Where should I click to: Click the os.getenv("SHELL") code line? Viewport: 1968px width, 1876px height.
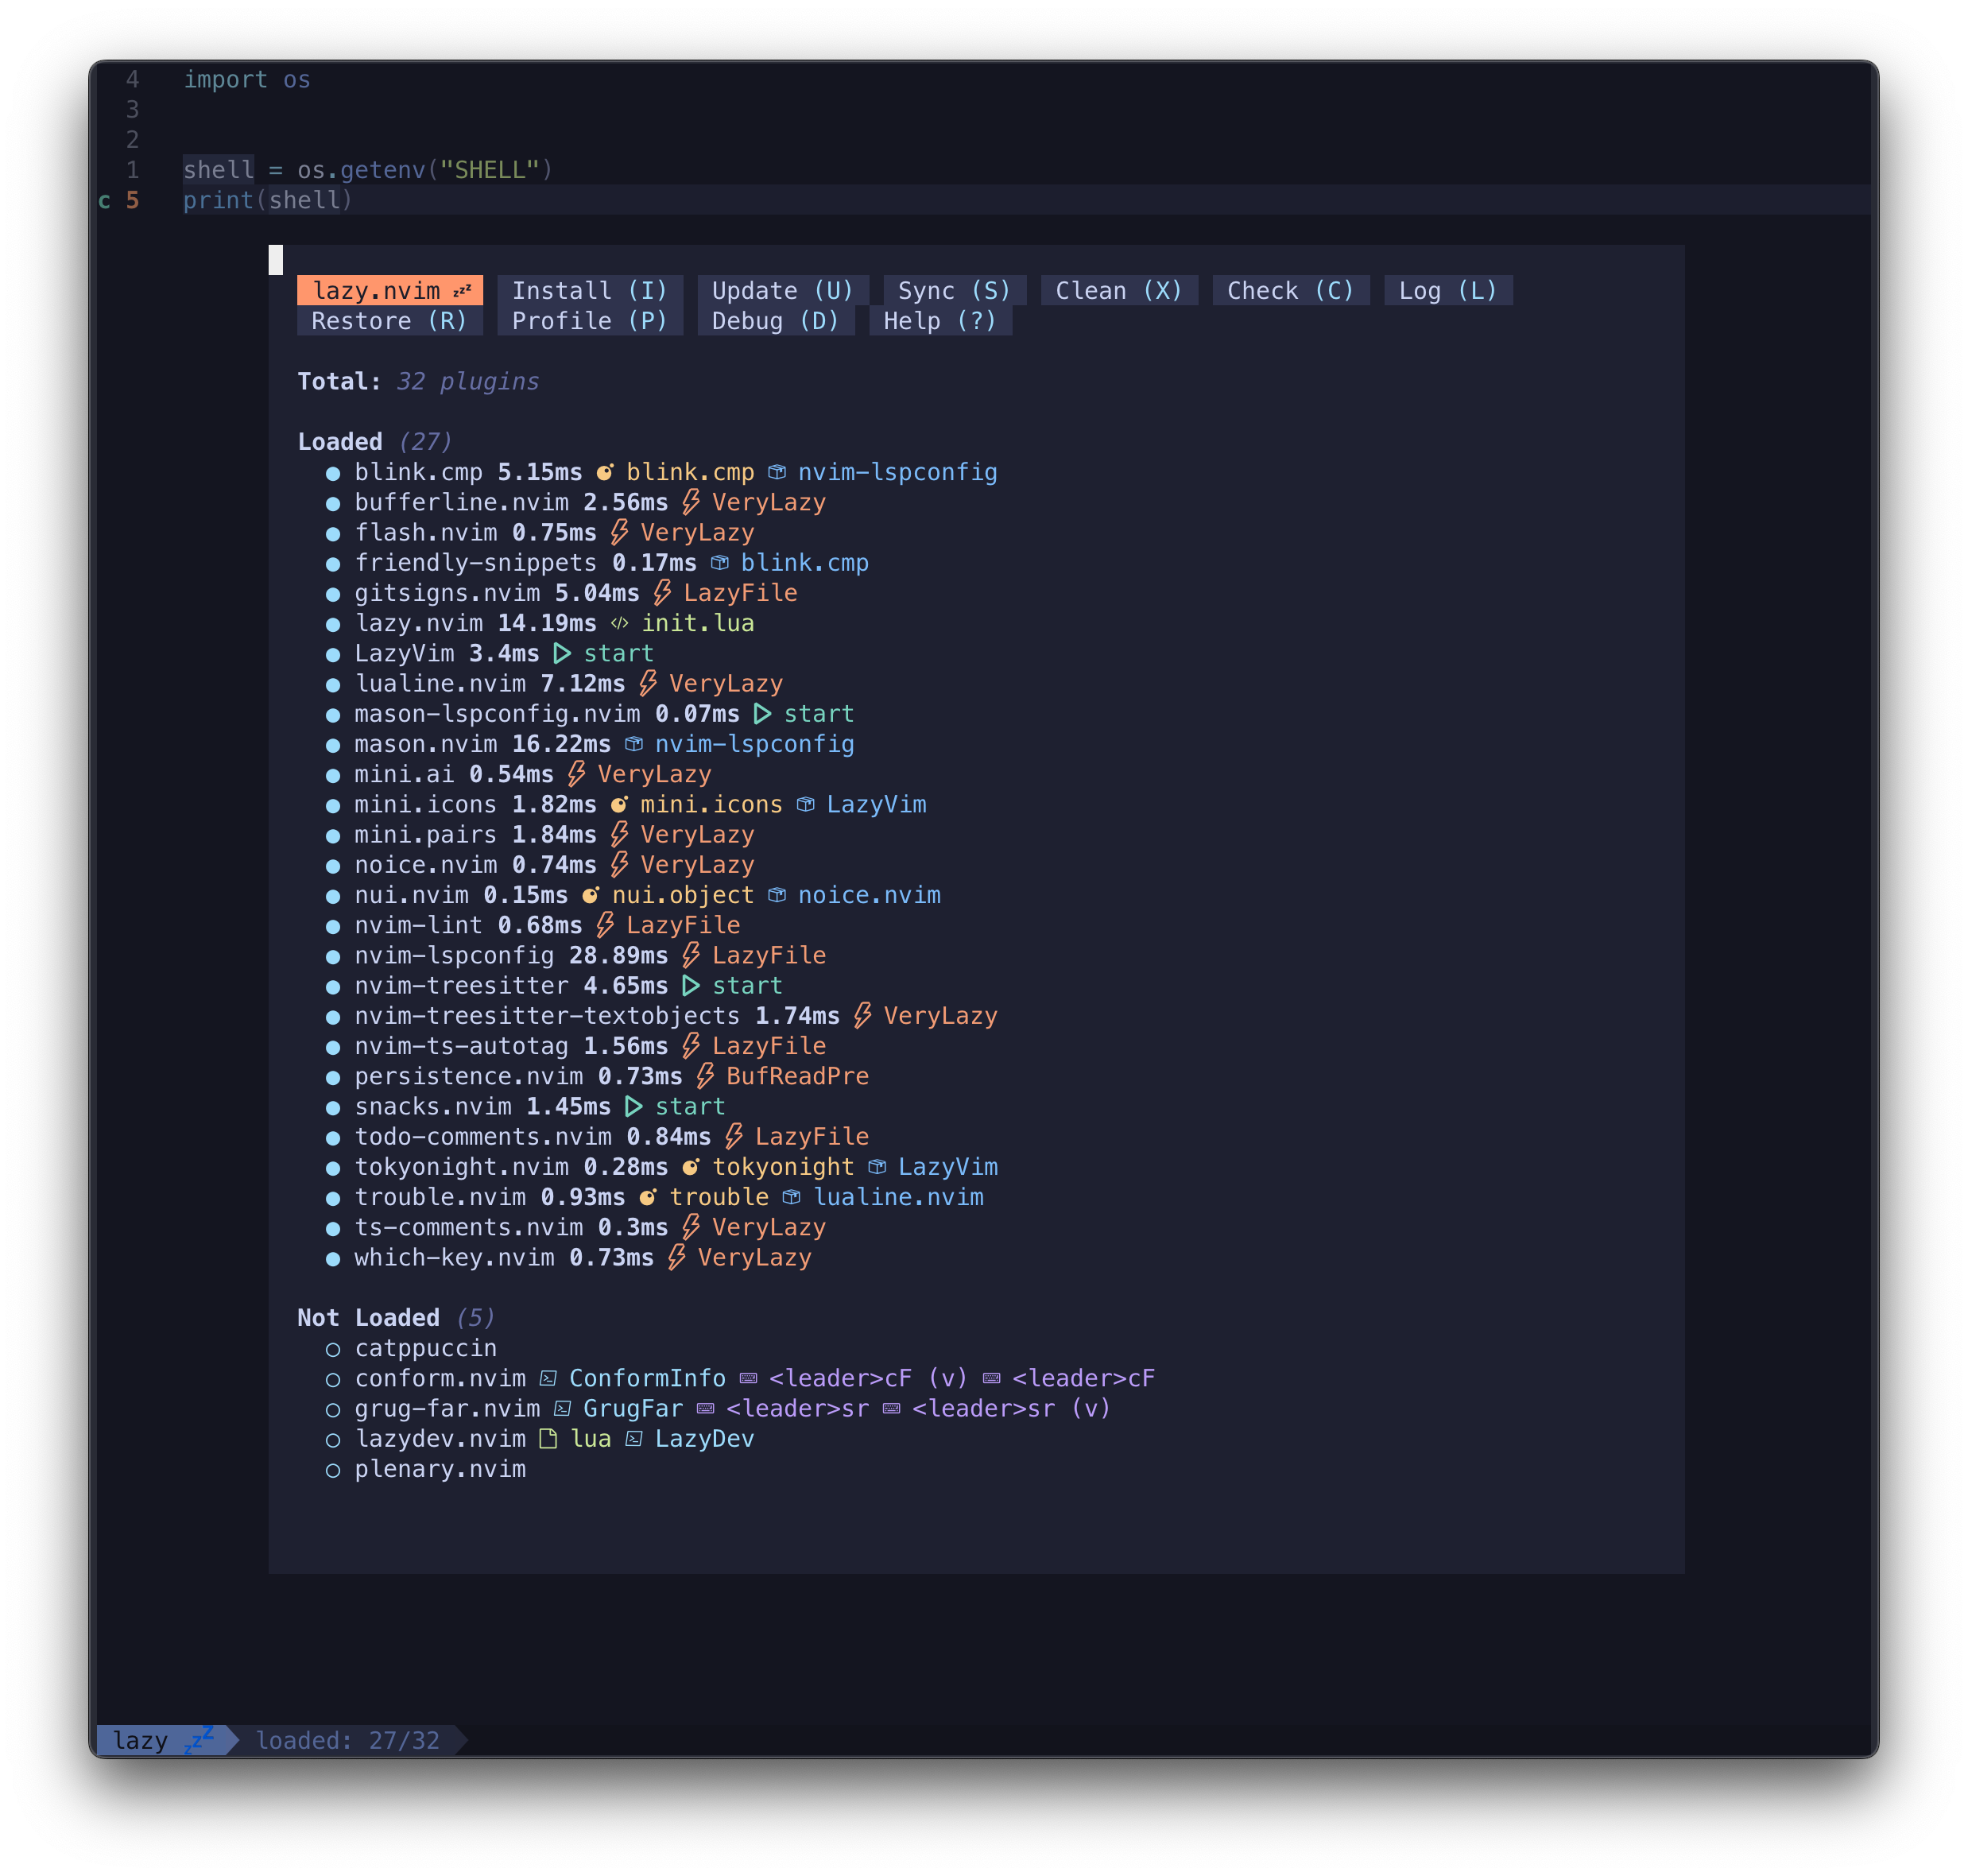368,170
